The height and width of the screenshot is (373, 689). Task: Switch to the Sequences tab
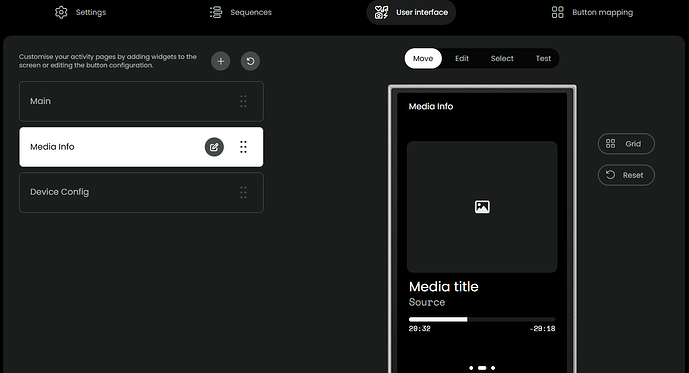coord(240,12)
